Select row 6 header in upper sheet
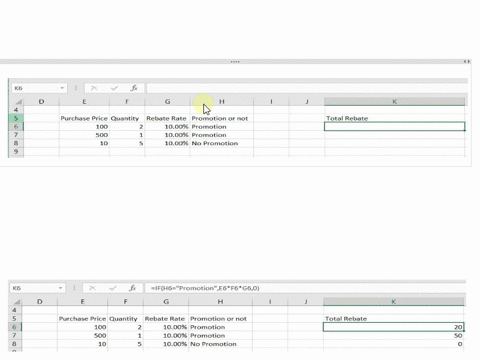The width and height of the screenshot is (480, 360). [x=16, y=127]
